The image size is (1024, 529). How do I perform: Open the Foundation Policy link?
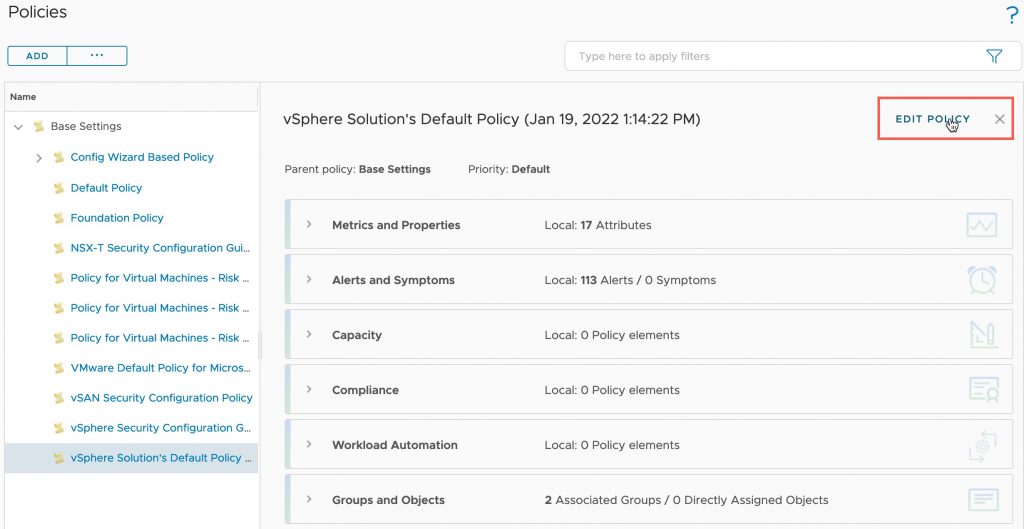click(x=117, y=218)
